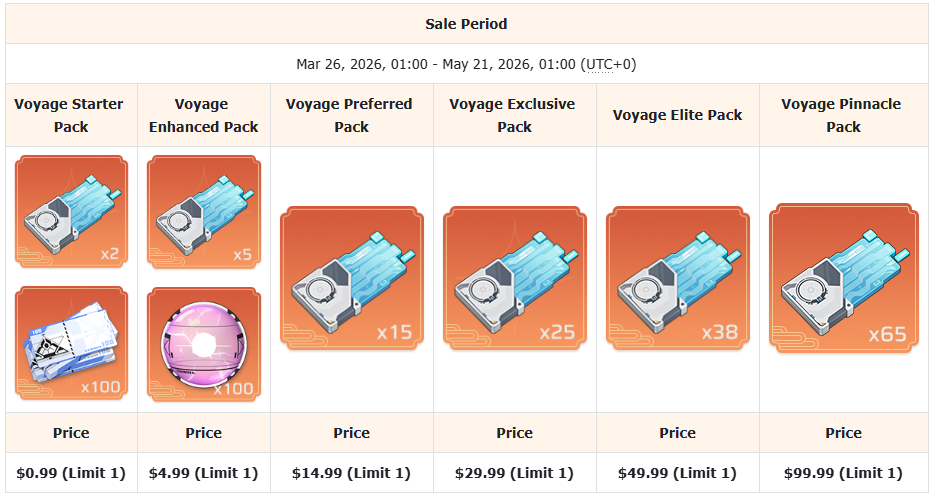Click the x2 item icon in Voyage Starter Pack
935x498 pixels.
pos(71,212)
